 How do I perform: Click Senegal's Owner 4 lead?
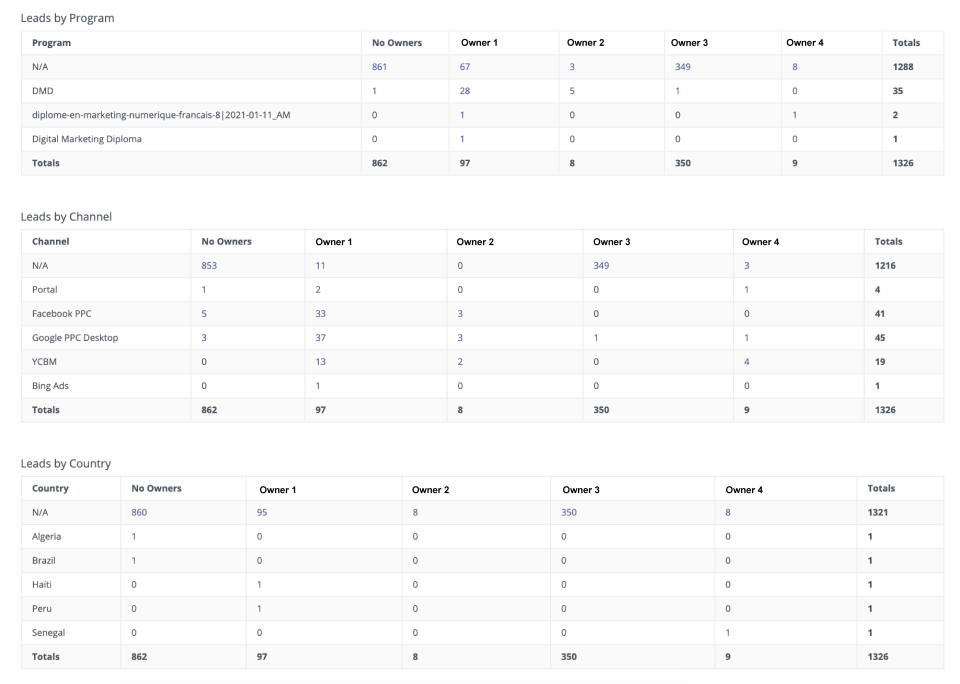(x=728, y=632)
